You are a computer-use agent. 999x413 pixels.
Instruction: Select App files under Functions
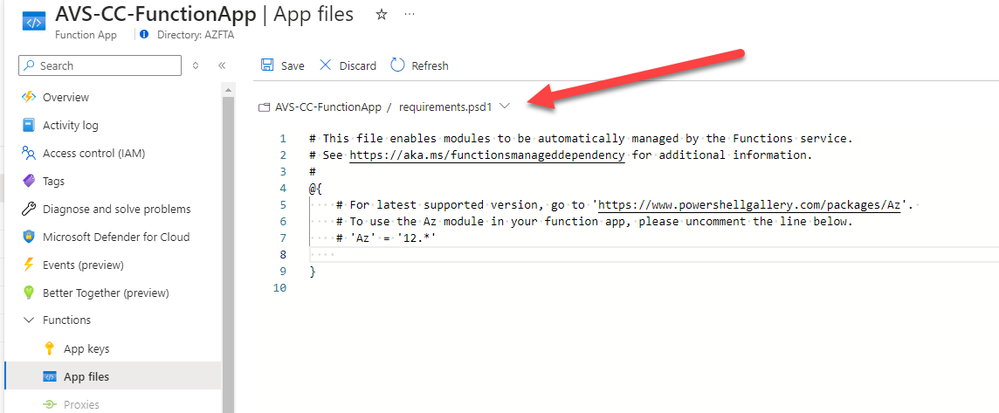coord(86,377)
